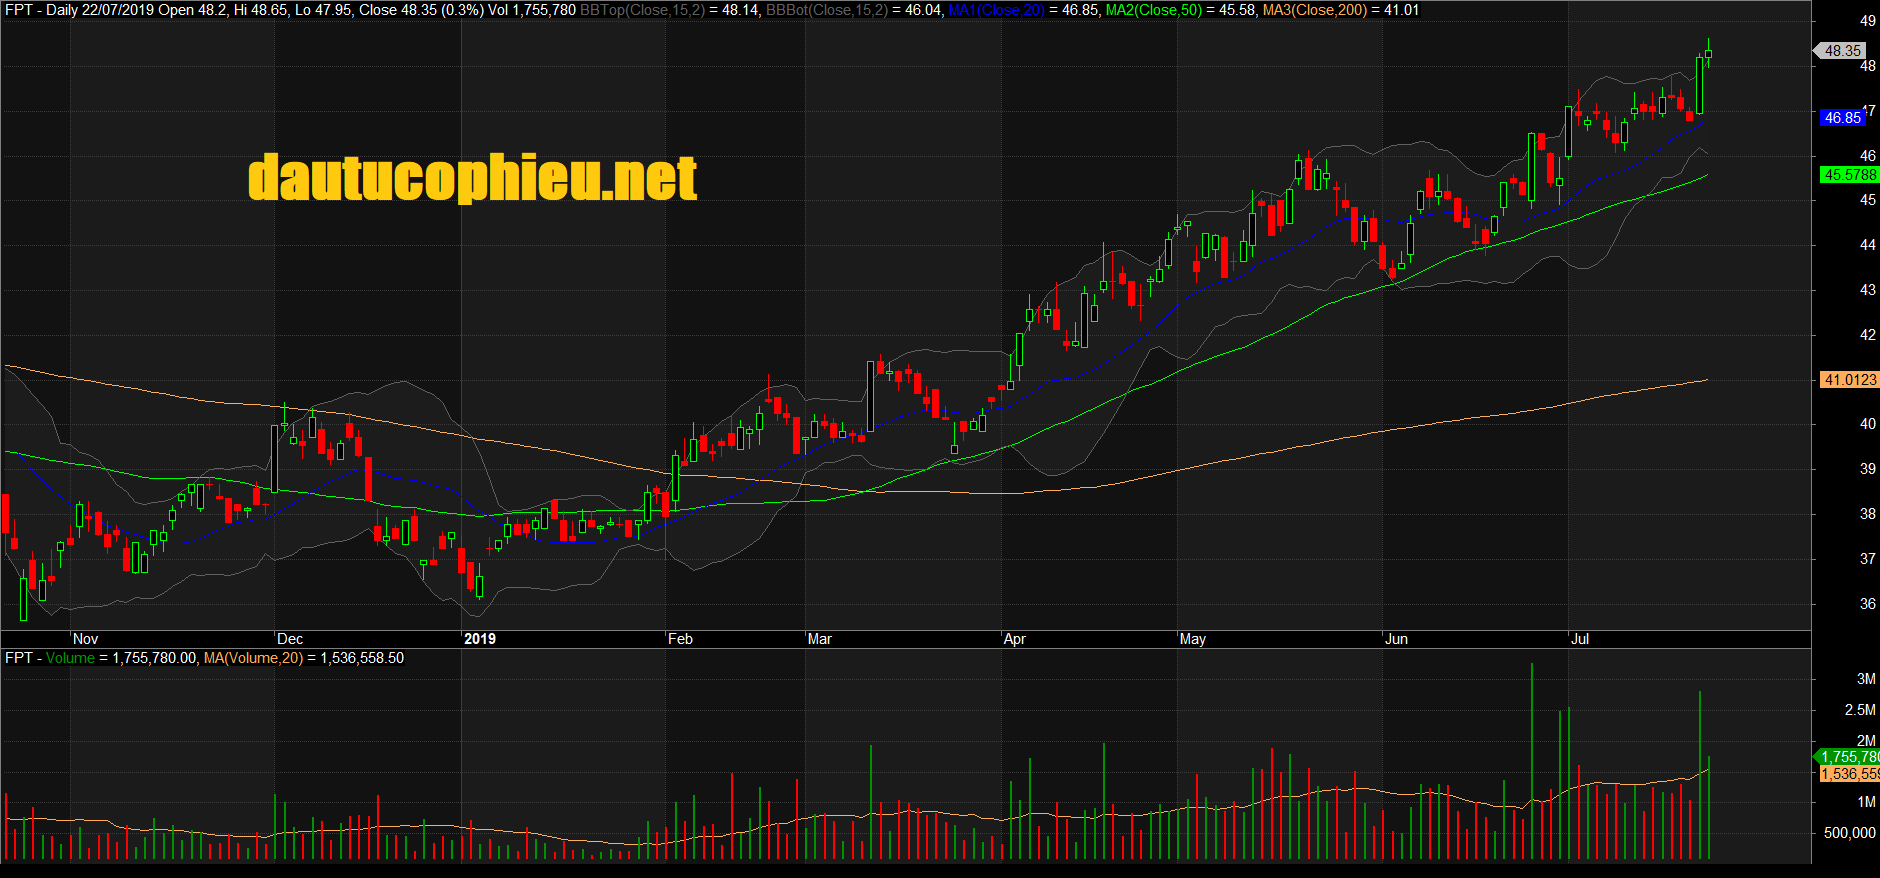The height and width of the screenshot is (878, 1880).
Task: Click the Jul marker on time axis
Action: click(x=1580, y=639)
